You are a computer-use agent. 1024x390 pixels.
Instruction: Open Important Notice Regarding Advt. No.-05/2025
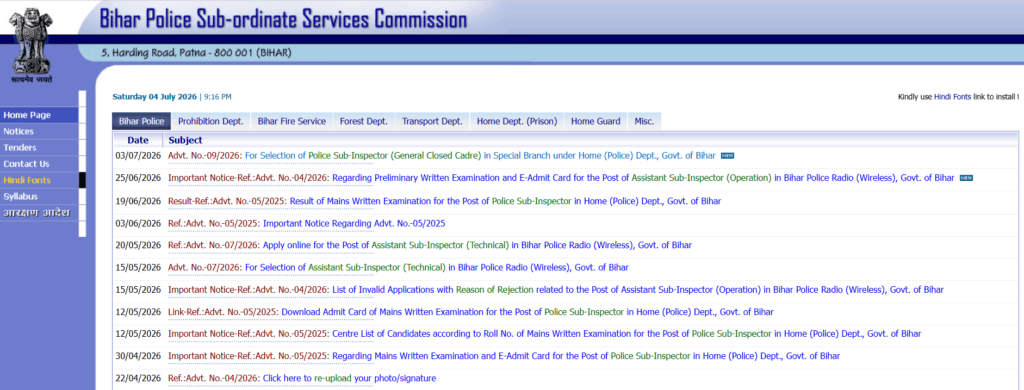coord(306,223)
